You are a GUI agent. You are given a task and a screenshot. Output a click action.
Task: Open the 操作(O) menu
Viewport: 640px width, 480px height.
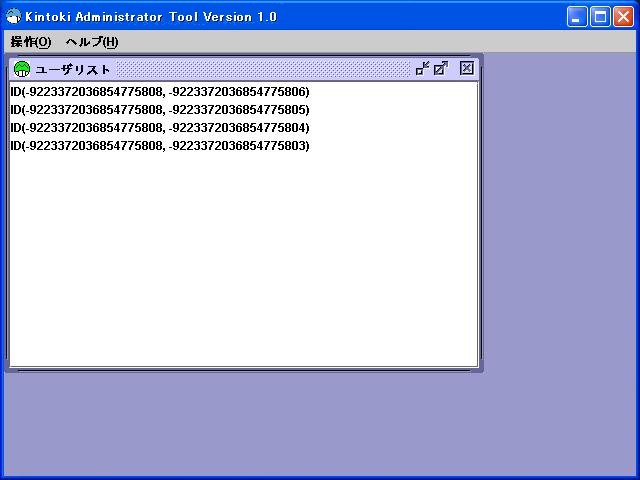[x=30, y=42]
